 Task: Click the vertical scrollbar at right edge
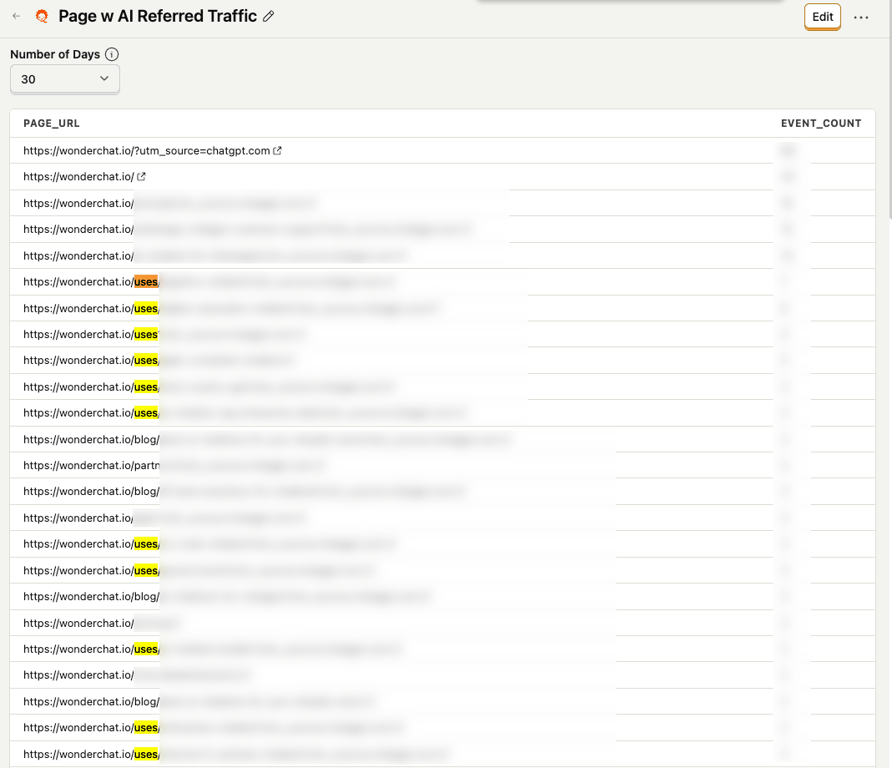889,111
